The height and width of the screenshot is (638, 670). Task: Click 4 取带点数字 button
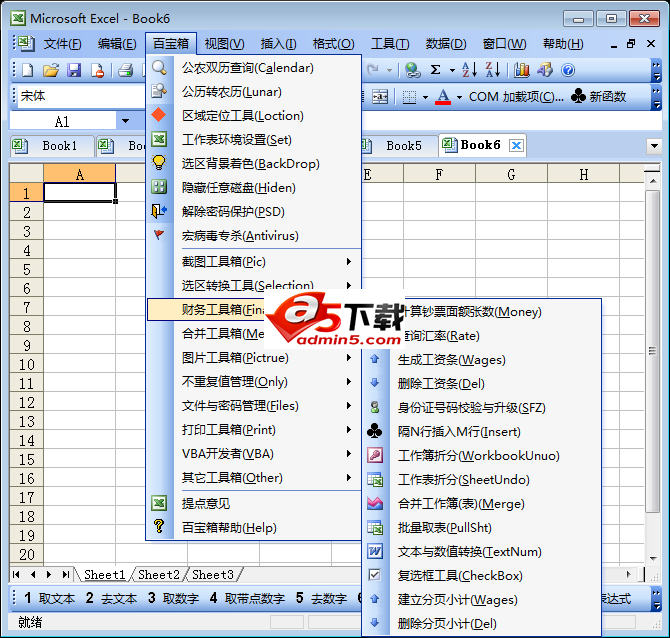click(x=247, y=598)
